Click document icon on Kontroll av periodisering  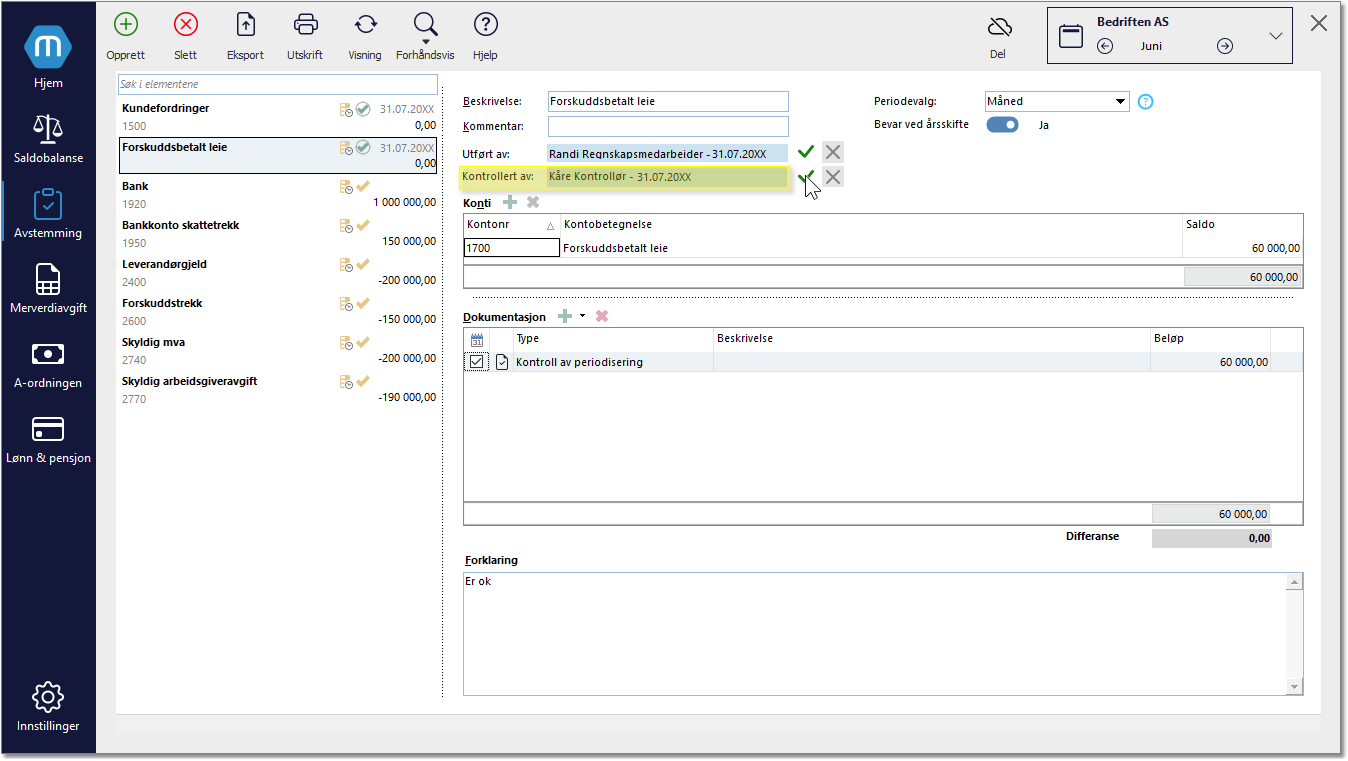point(502,362)
